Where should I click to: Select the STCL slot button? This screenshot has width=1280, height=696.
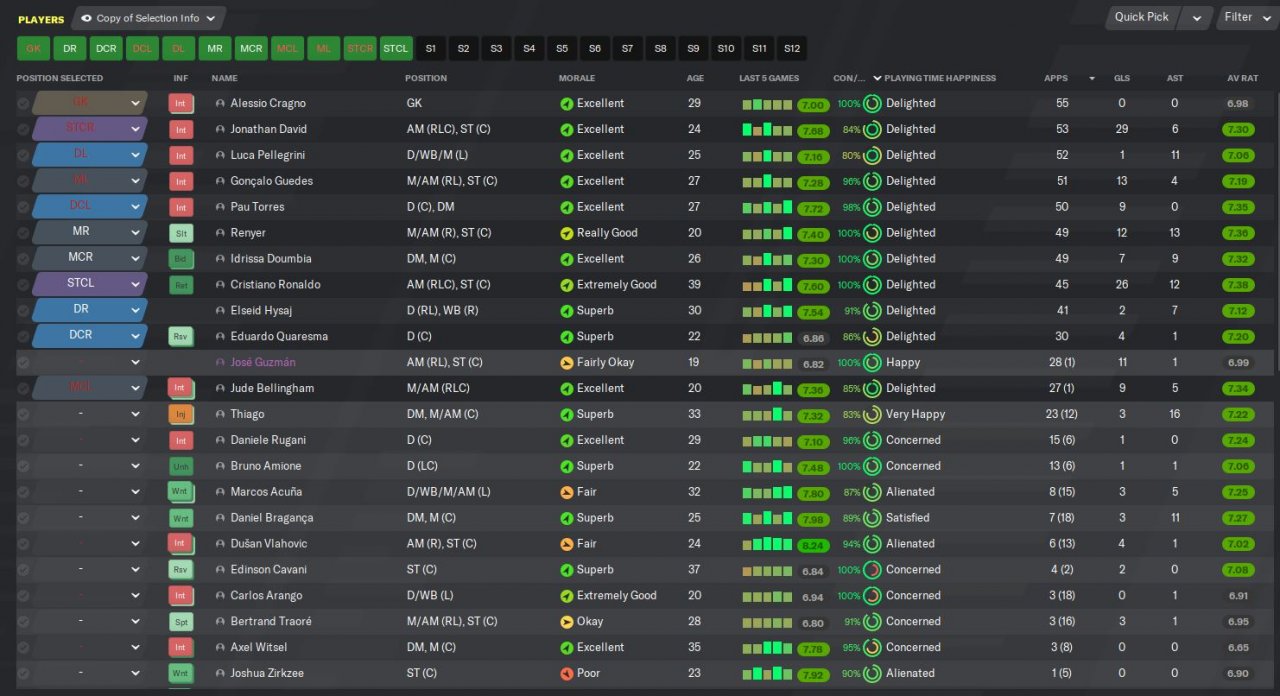click(396, 48)
